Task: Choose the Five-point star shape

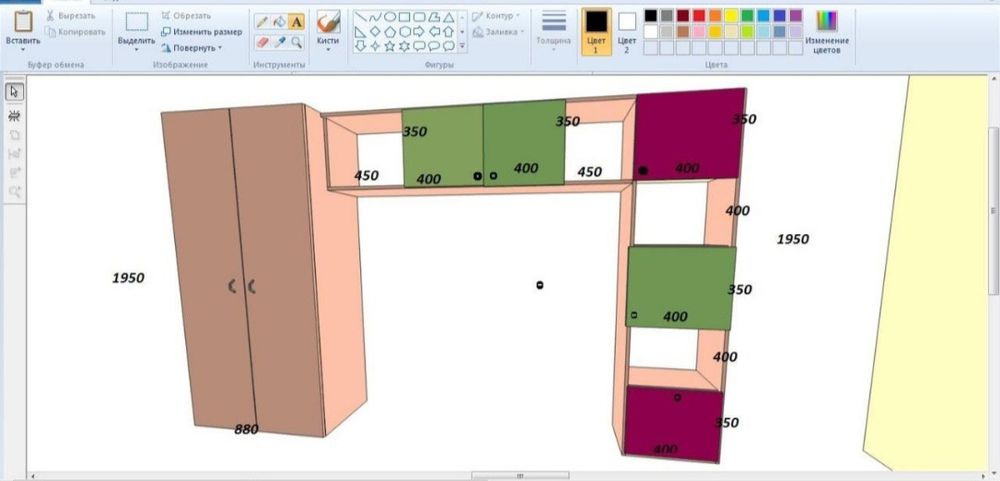Action: coord(390,46)
